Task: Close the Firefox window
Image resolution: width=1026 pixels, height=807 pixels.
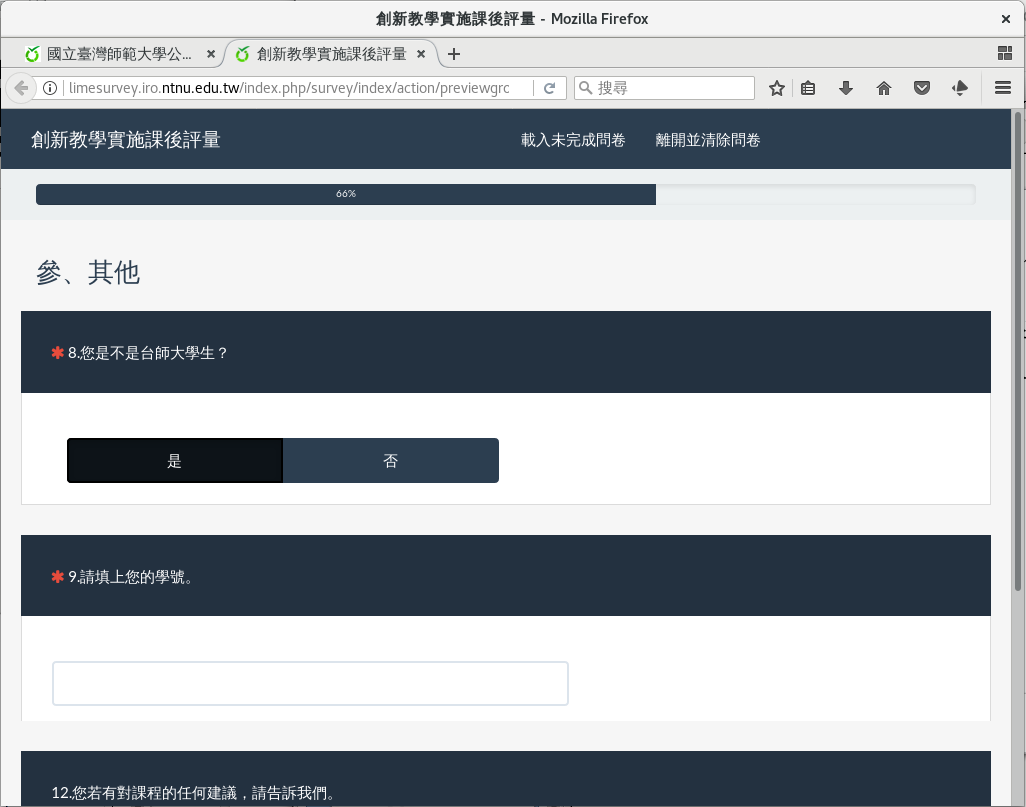Action: [x=1006, y=19]
